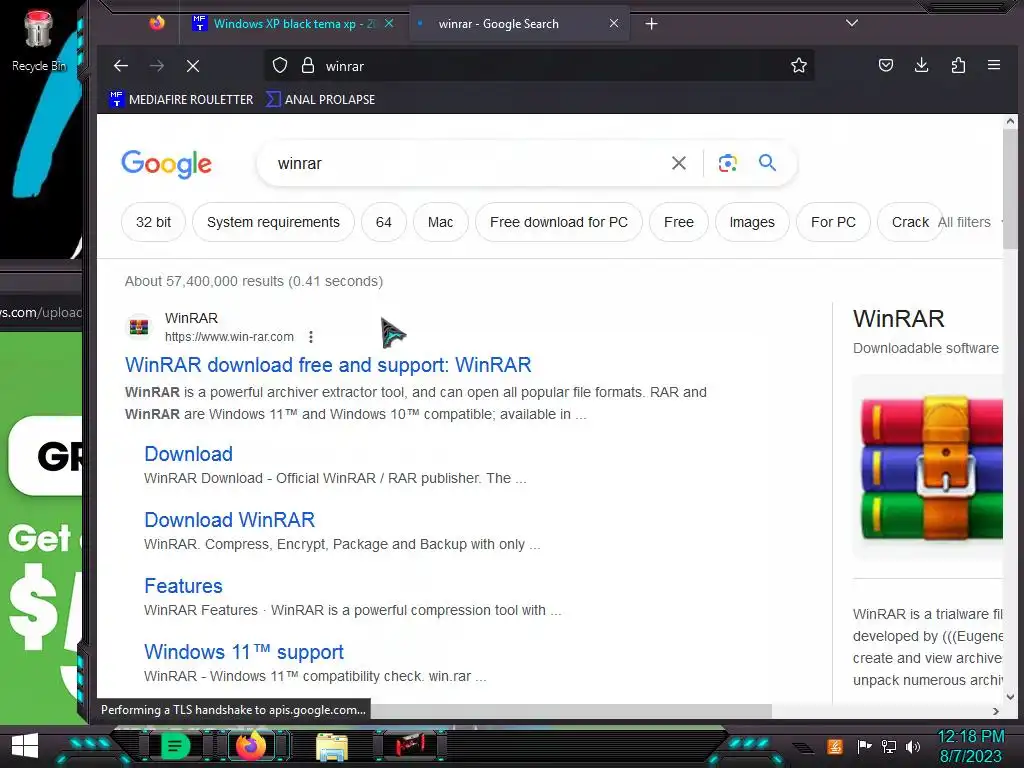Open MEDIAFIRE ROULETTER bookmark
The height and width of the screenshot is (768, 1024).
tap(182, 99)
